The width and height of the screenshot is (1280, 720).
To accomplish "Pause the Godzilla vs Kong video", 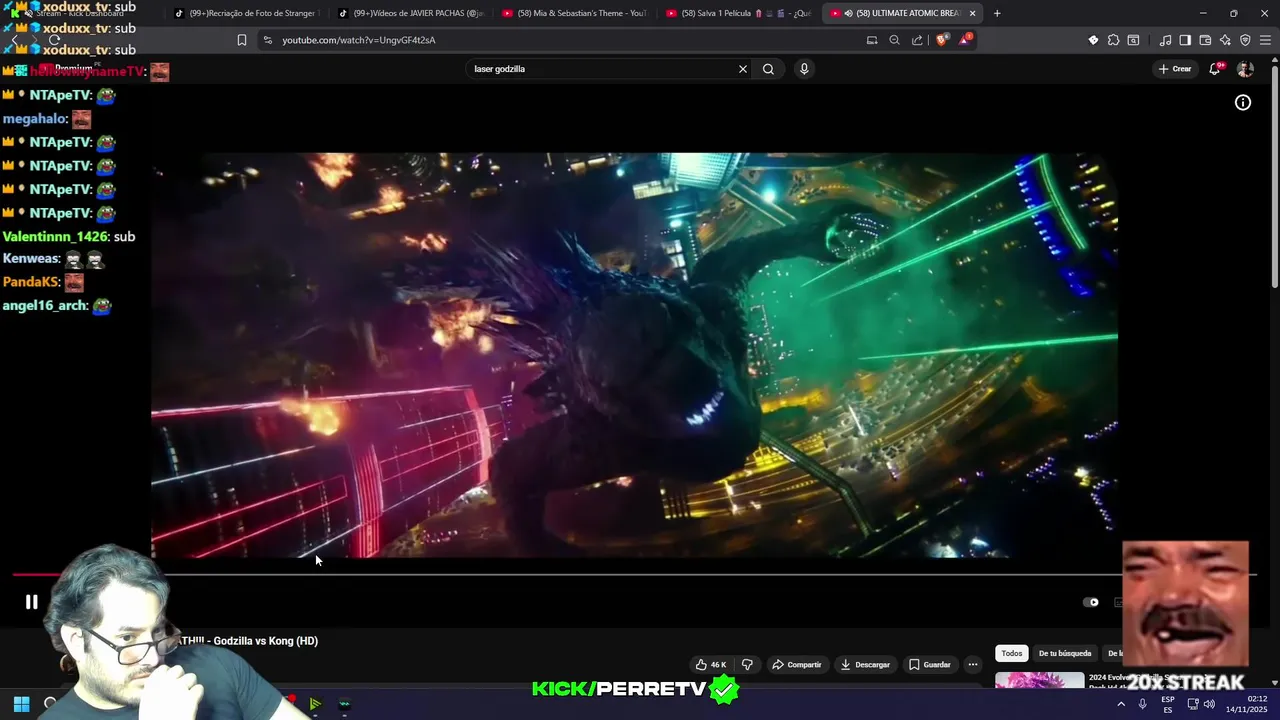I will [31, 602].
